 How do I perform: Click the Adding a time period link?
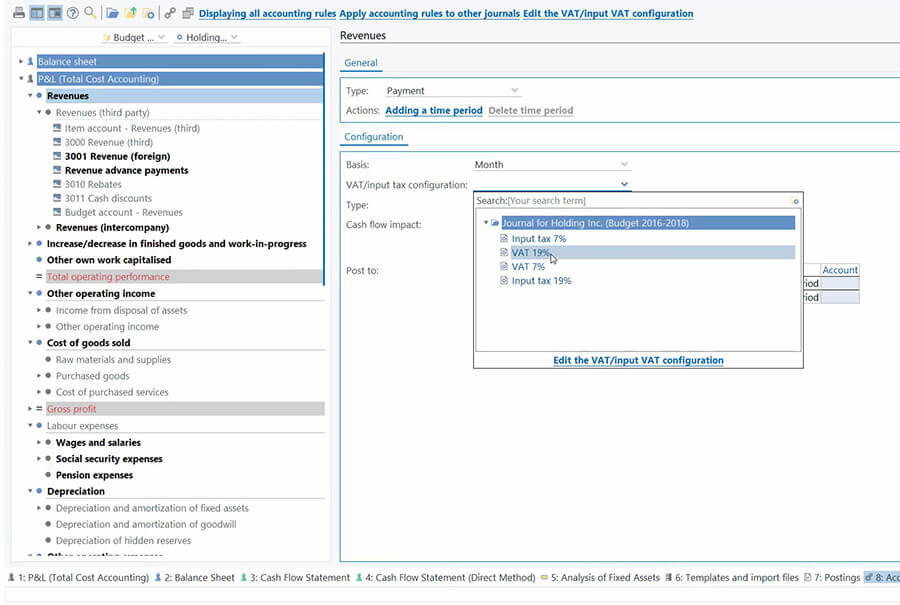[x=433, y=110]
